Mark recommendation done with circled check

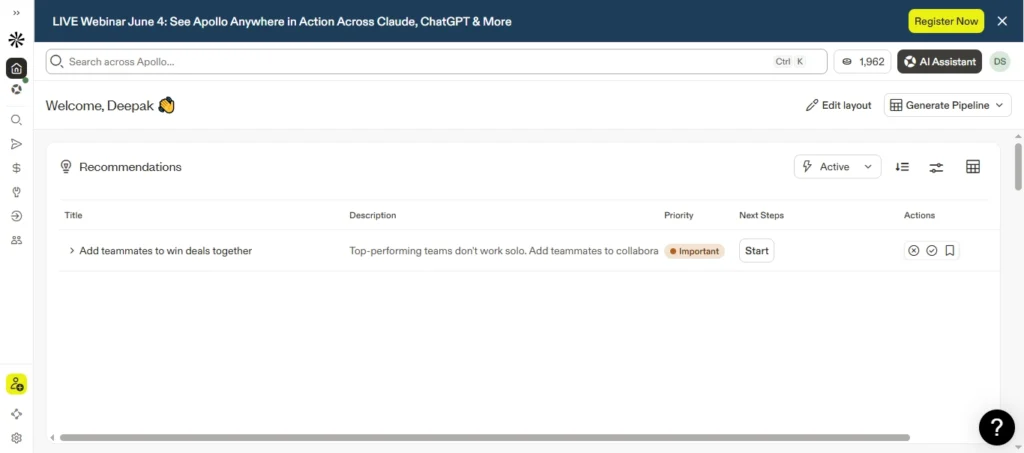click(932, 251)
